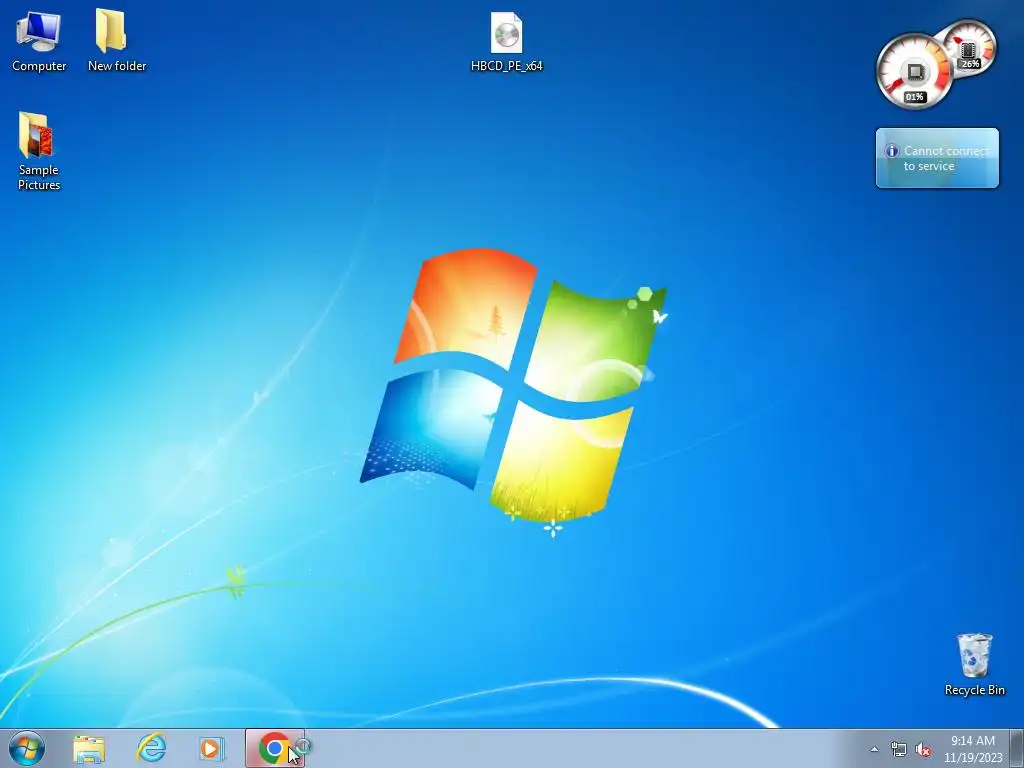
Task: Open the network status tray icon
Action: [899, 750]
